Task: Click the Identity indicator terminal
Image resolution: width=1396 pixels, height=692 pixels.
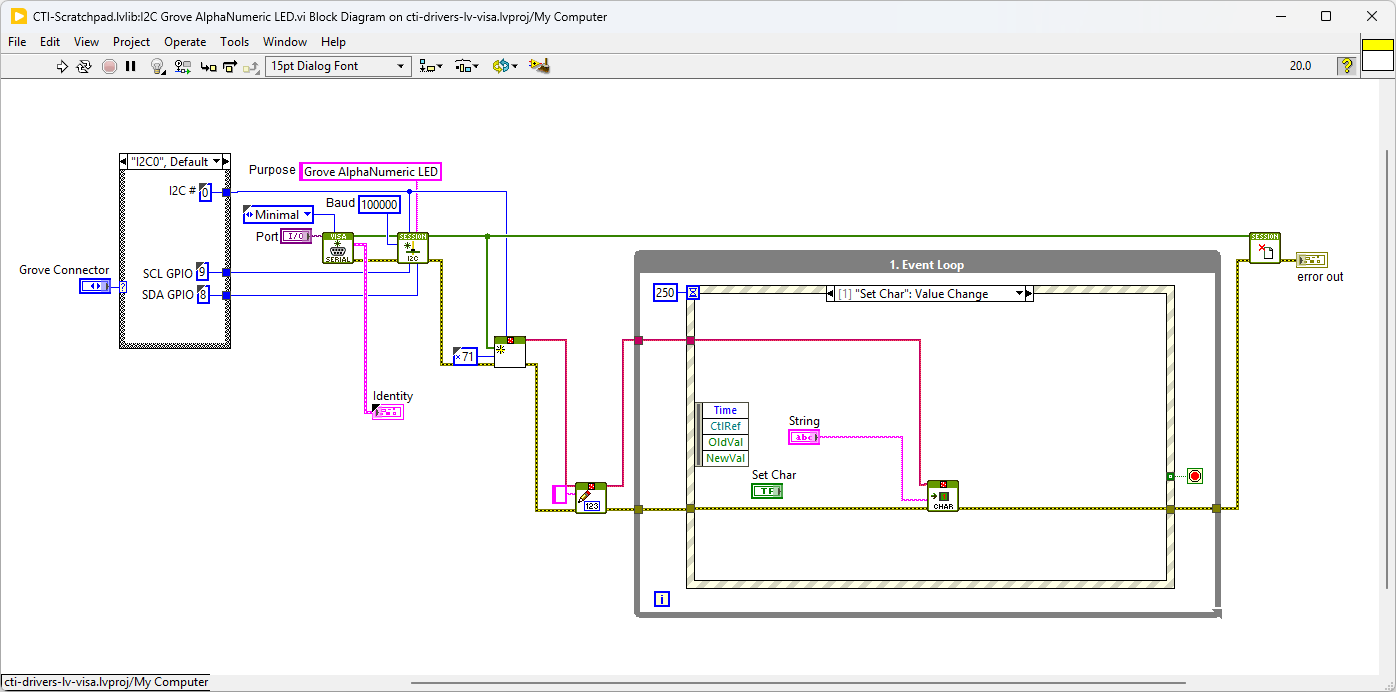Action: [386, 411]
